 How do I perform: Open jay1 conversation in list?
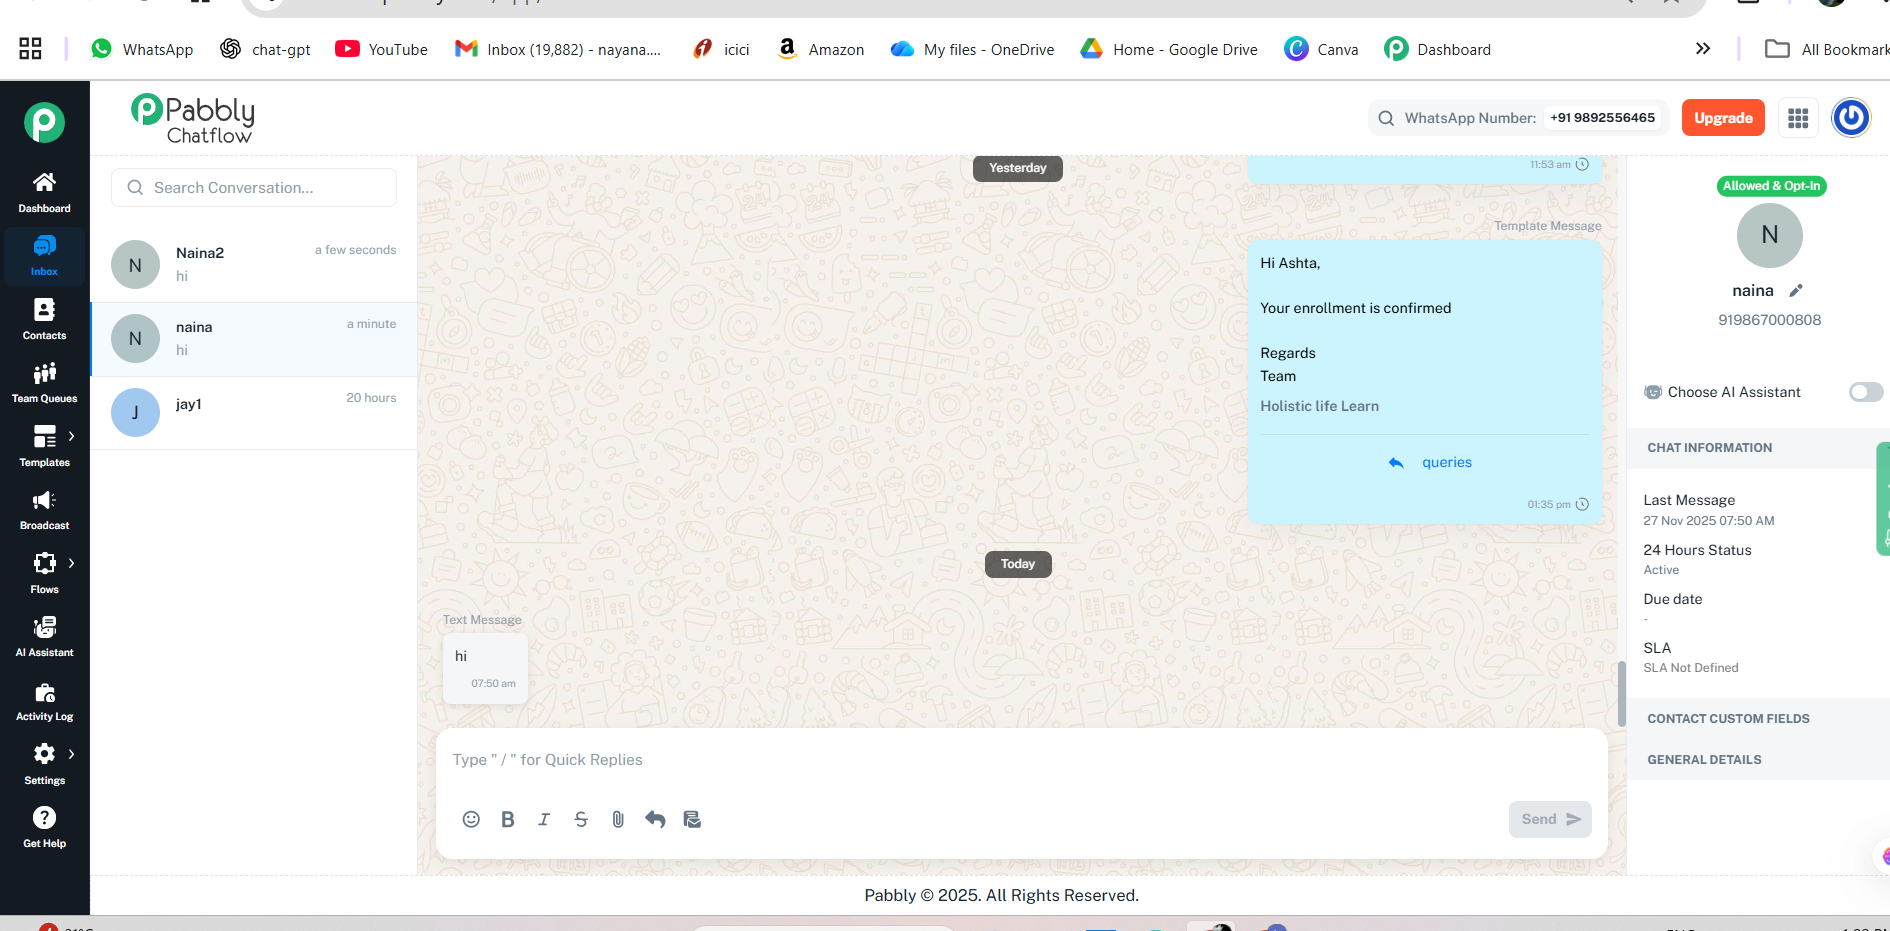click(x=254, y=412)
